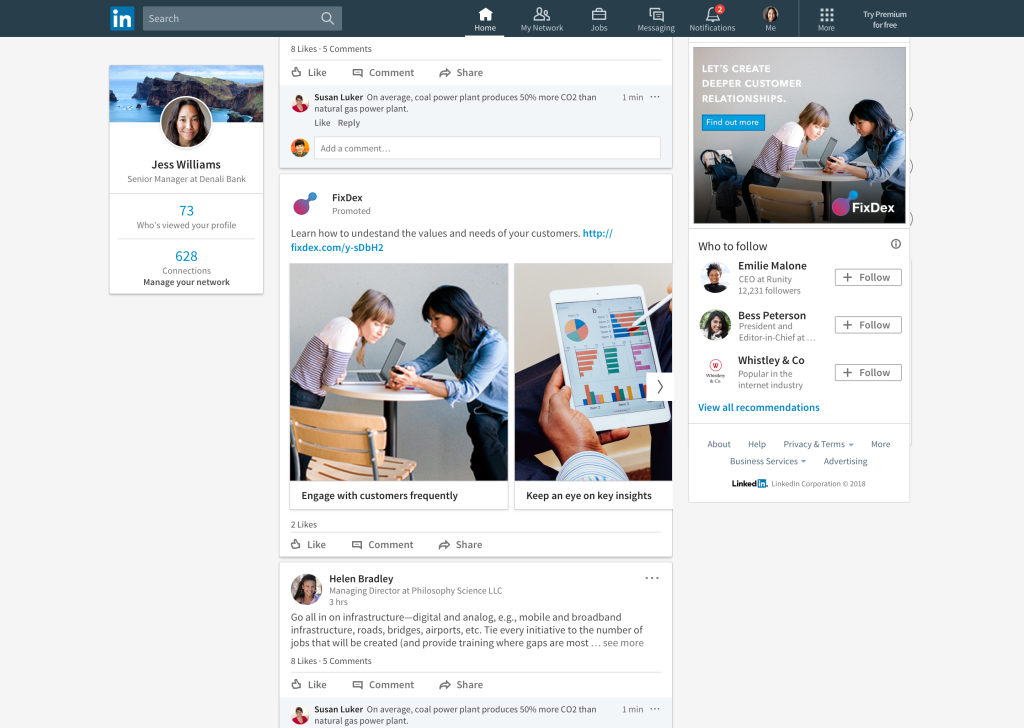Click Find out more on FixDex ad
The image size is (1024, 728).
click(732, 122)
